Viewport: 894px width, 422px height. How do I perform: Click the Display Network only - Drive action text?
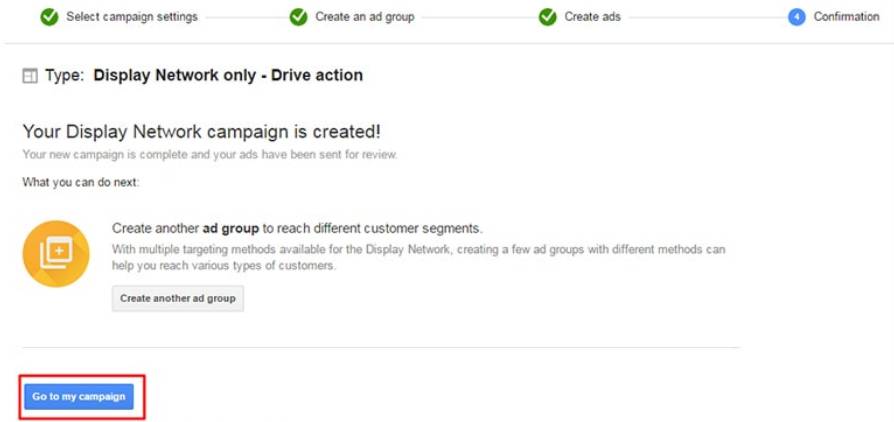point(228,76)
